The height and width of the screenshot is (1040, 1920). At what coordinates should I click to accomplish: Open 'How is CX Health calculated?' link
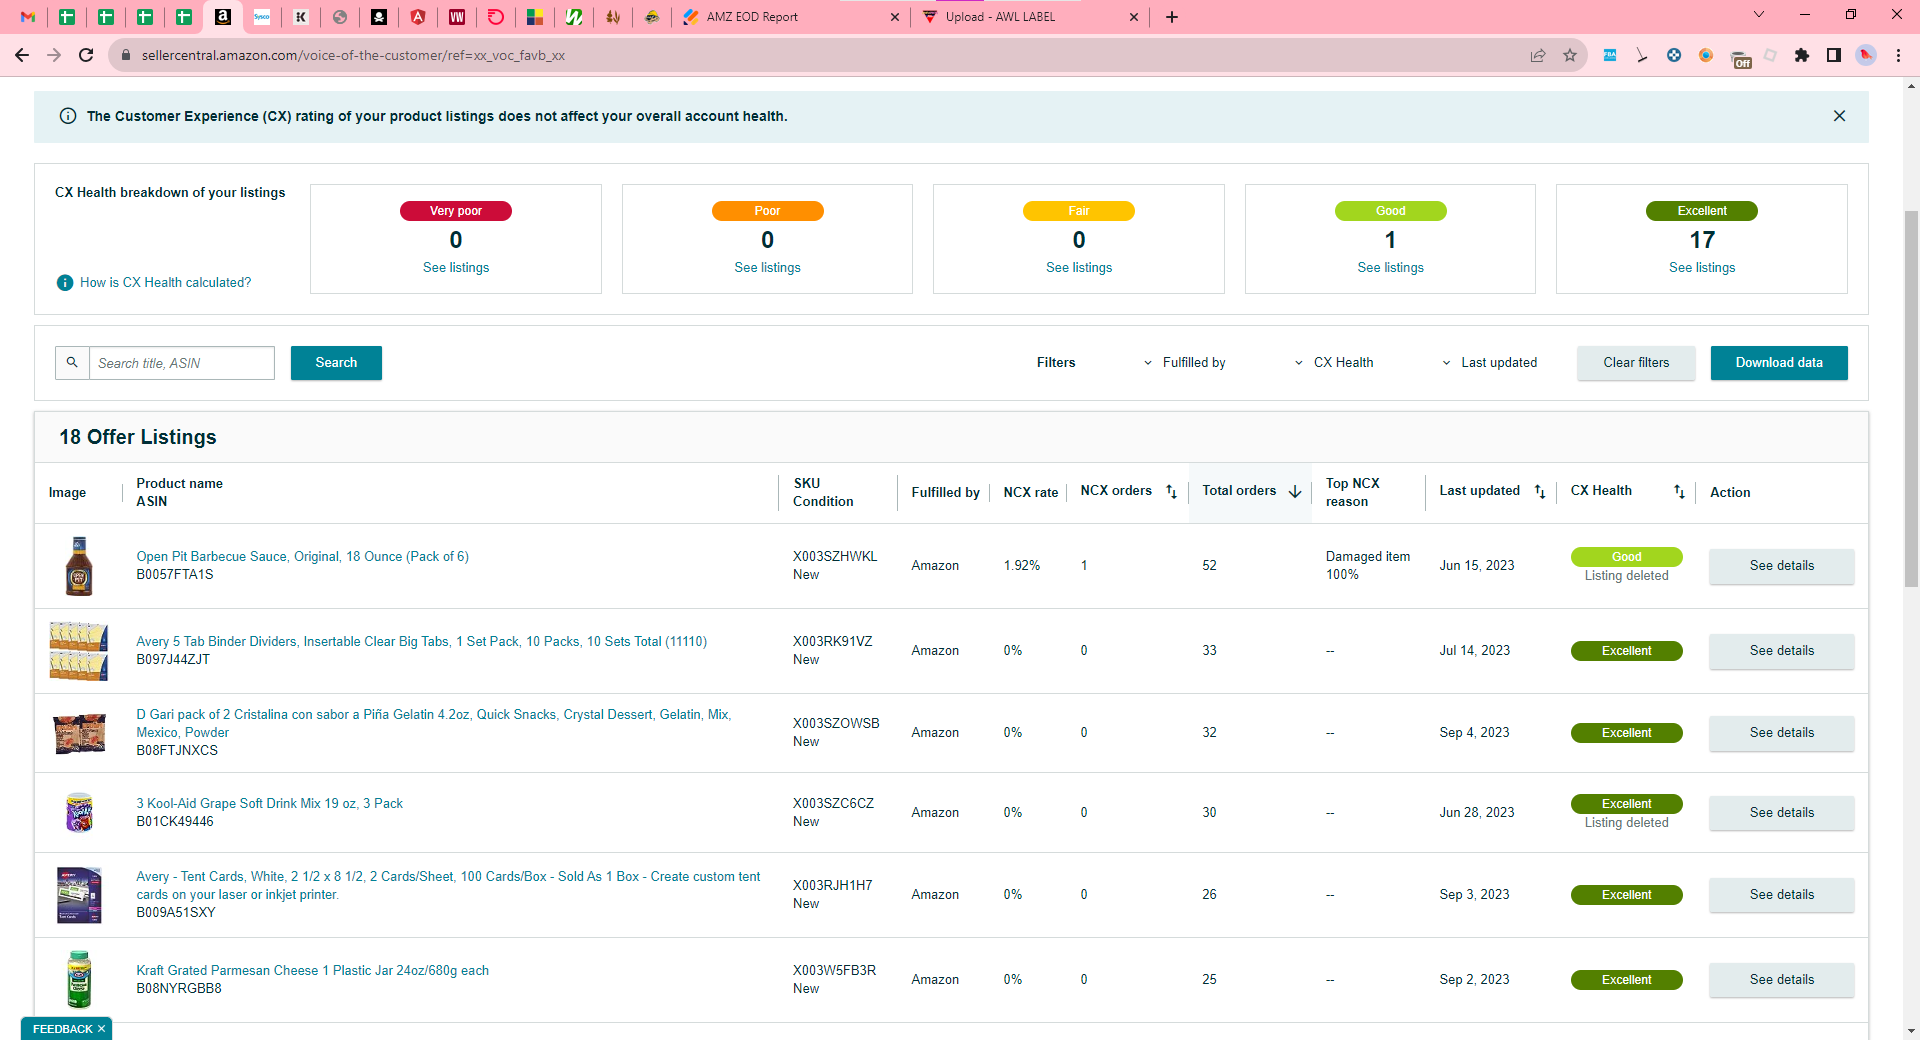(165, 283)
